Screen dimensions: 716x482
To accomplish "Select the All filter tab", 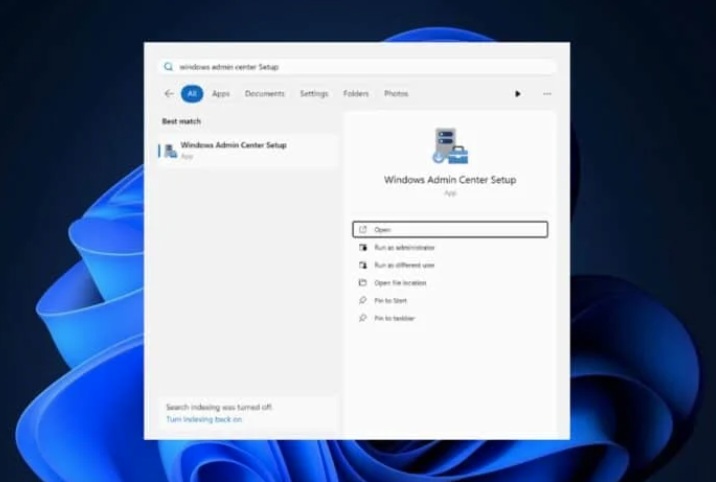I will click(x=192, y=94).
